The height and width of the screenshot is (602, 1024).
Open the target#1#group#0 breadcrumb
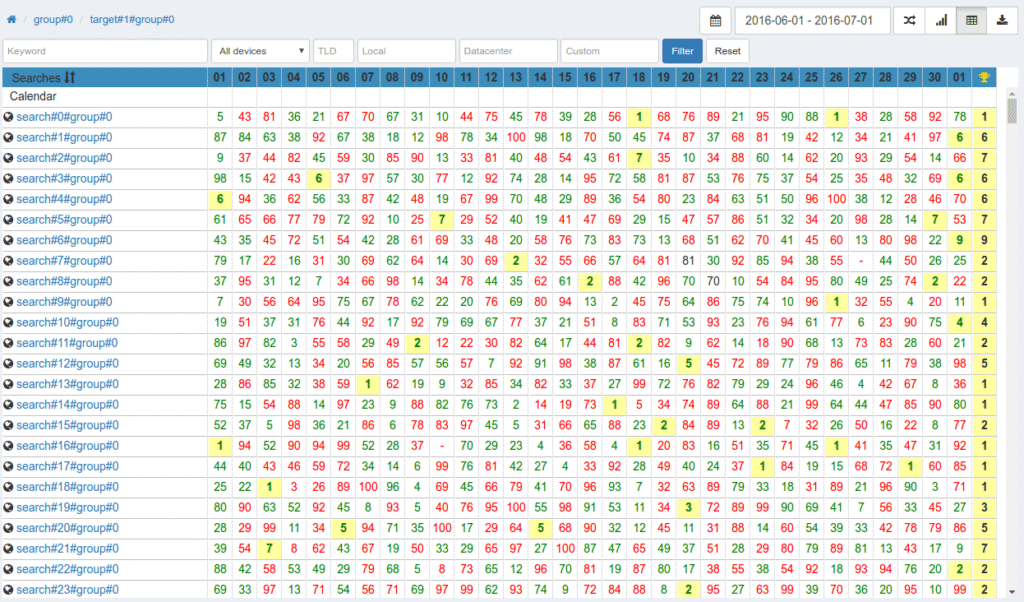pos(132,19)
